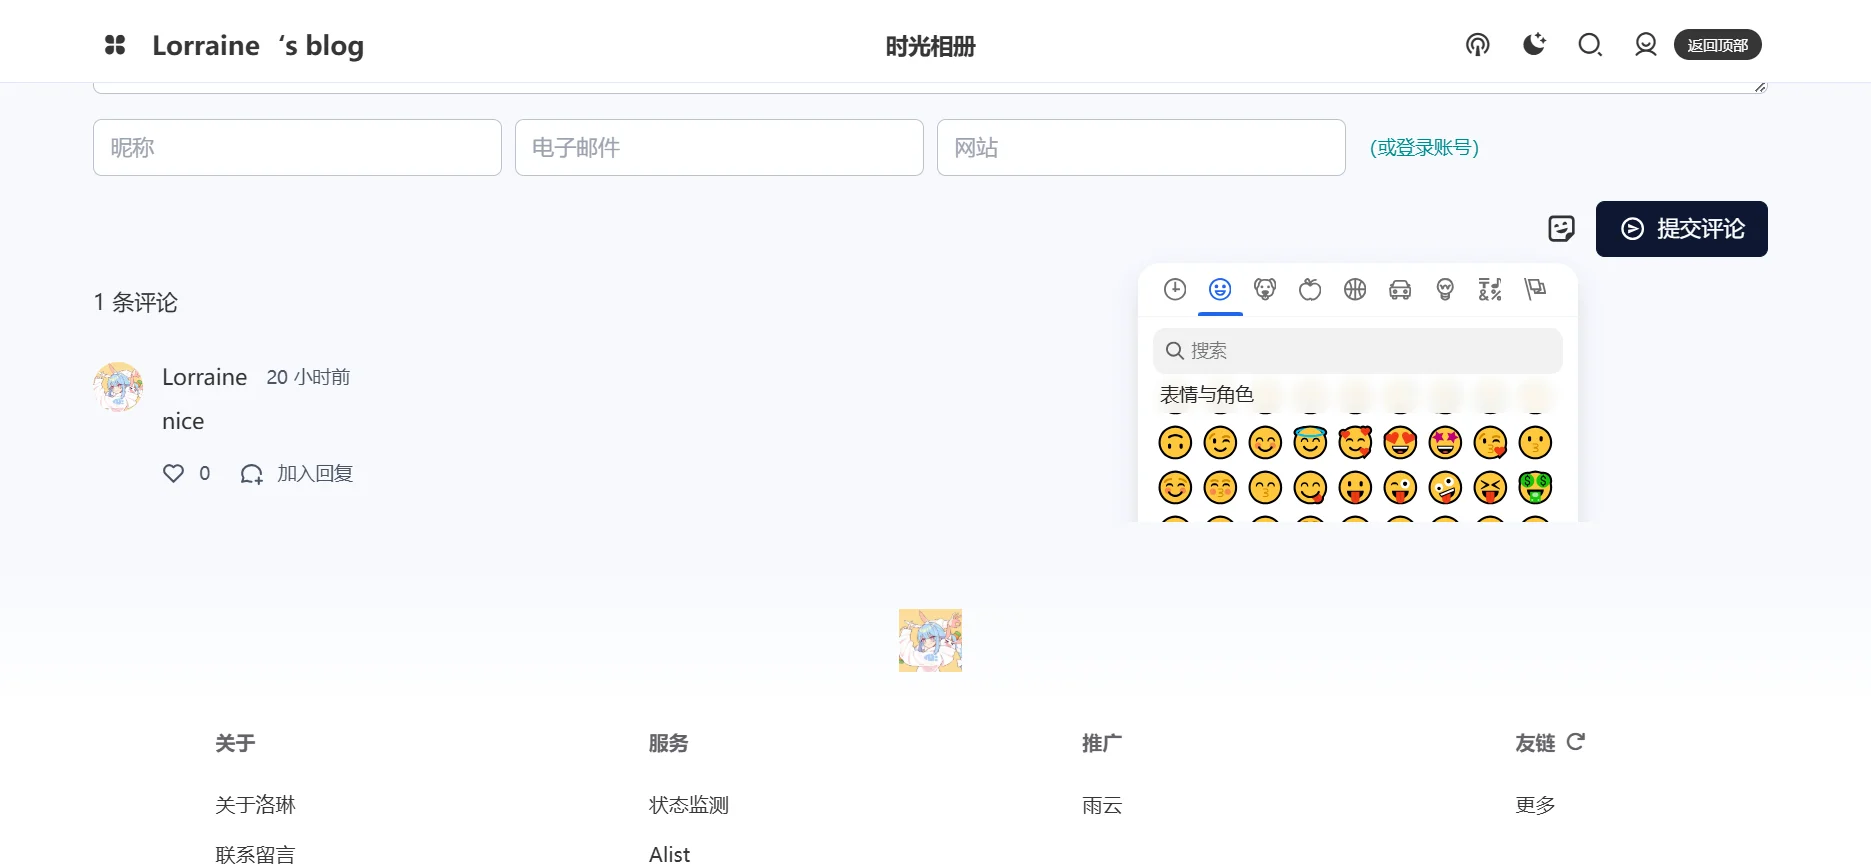Click 加入回复 to reply to Lorraine
Screen dimensions: 1871x868
297,473
